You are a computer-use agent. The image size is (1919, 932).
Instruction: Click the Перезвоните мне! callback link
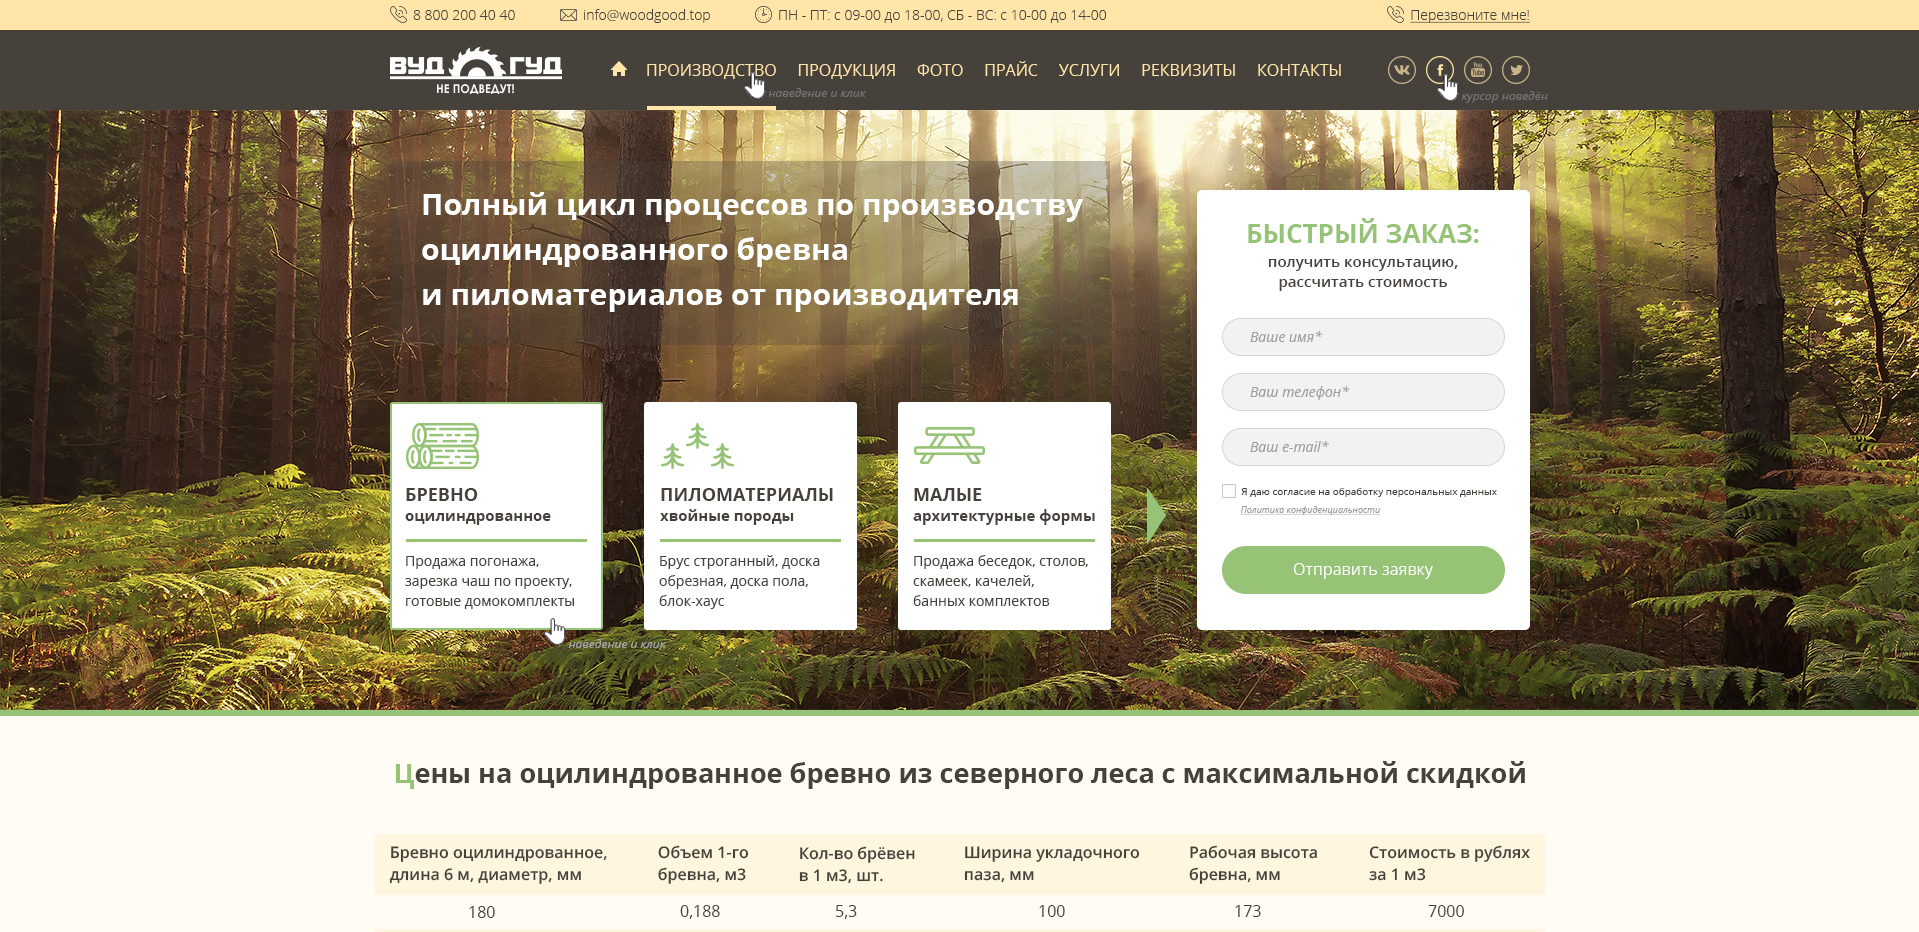pos(1470,15)
